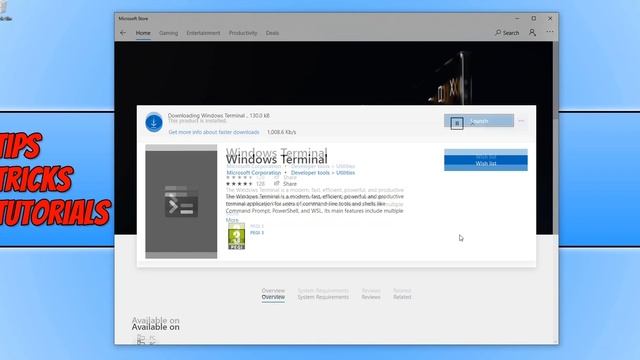Select the Overview section tab

click(273, 297)
